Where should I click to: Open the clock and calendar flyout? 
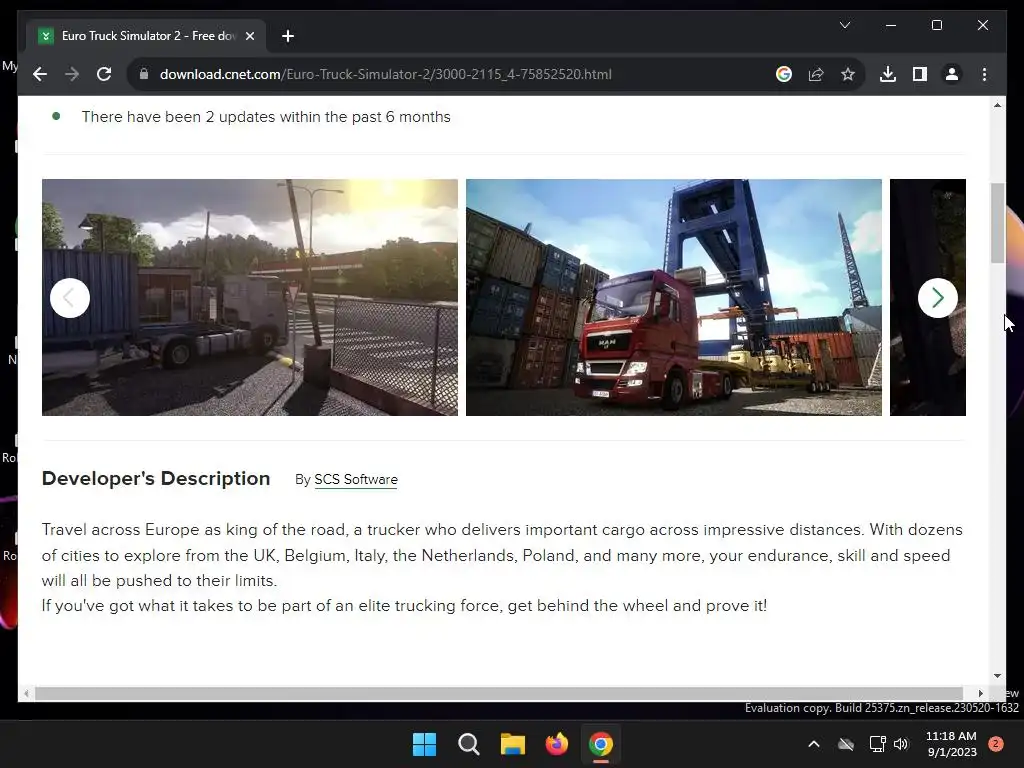point(952,744)
